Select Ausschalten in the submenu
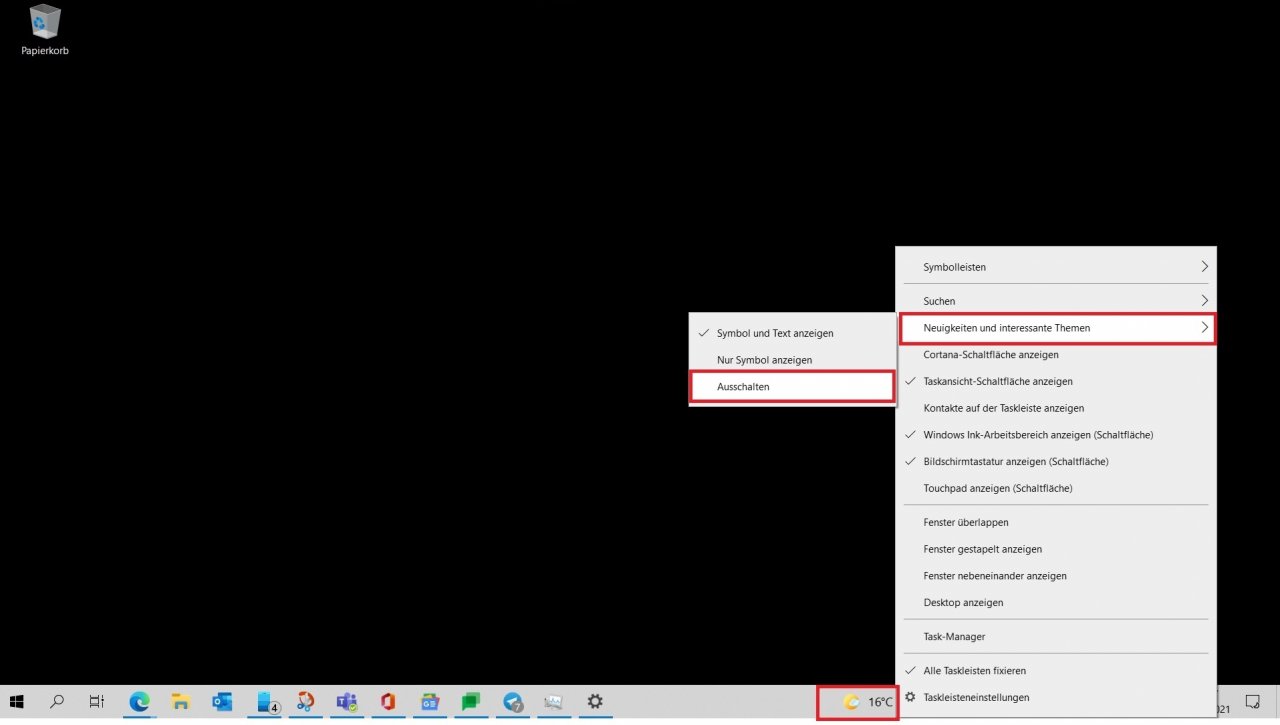1280x725 pixels. [x=792, y=386]
